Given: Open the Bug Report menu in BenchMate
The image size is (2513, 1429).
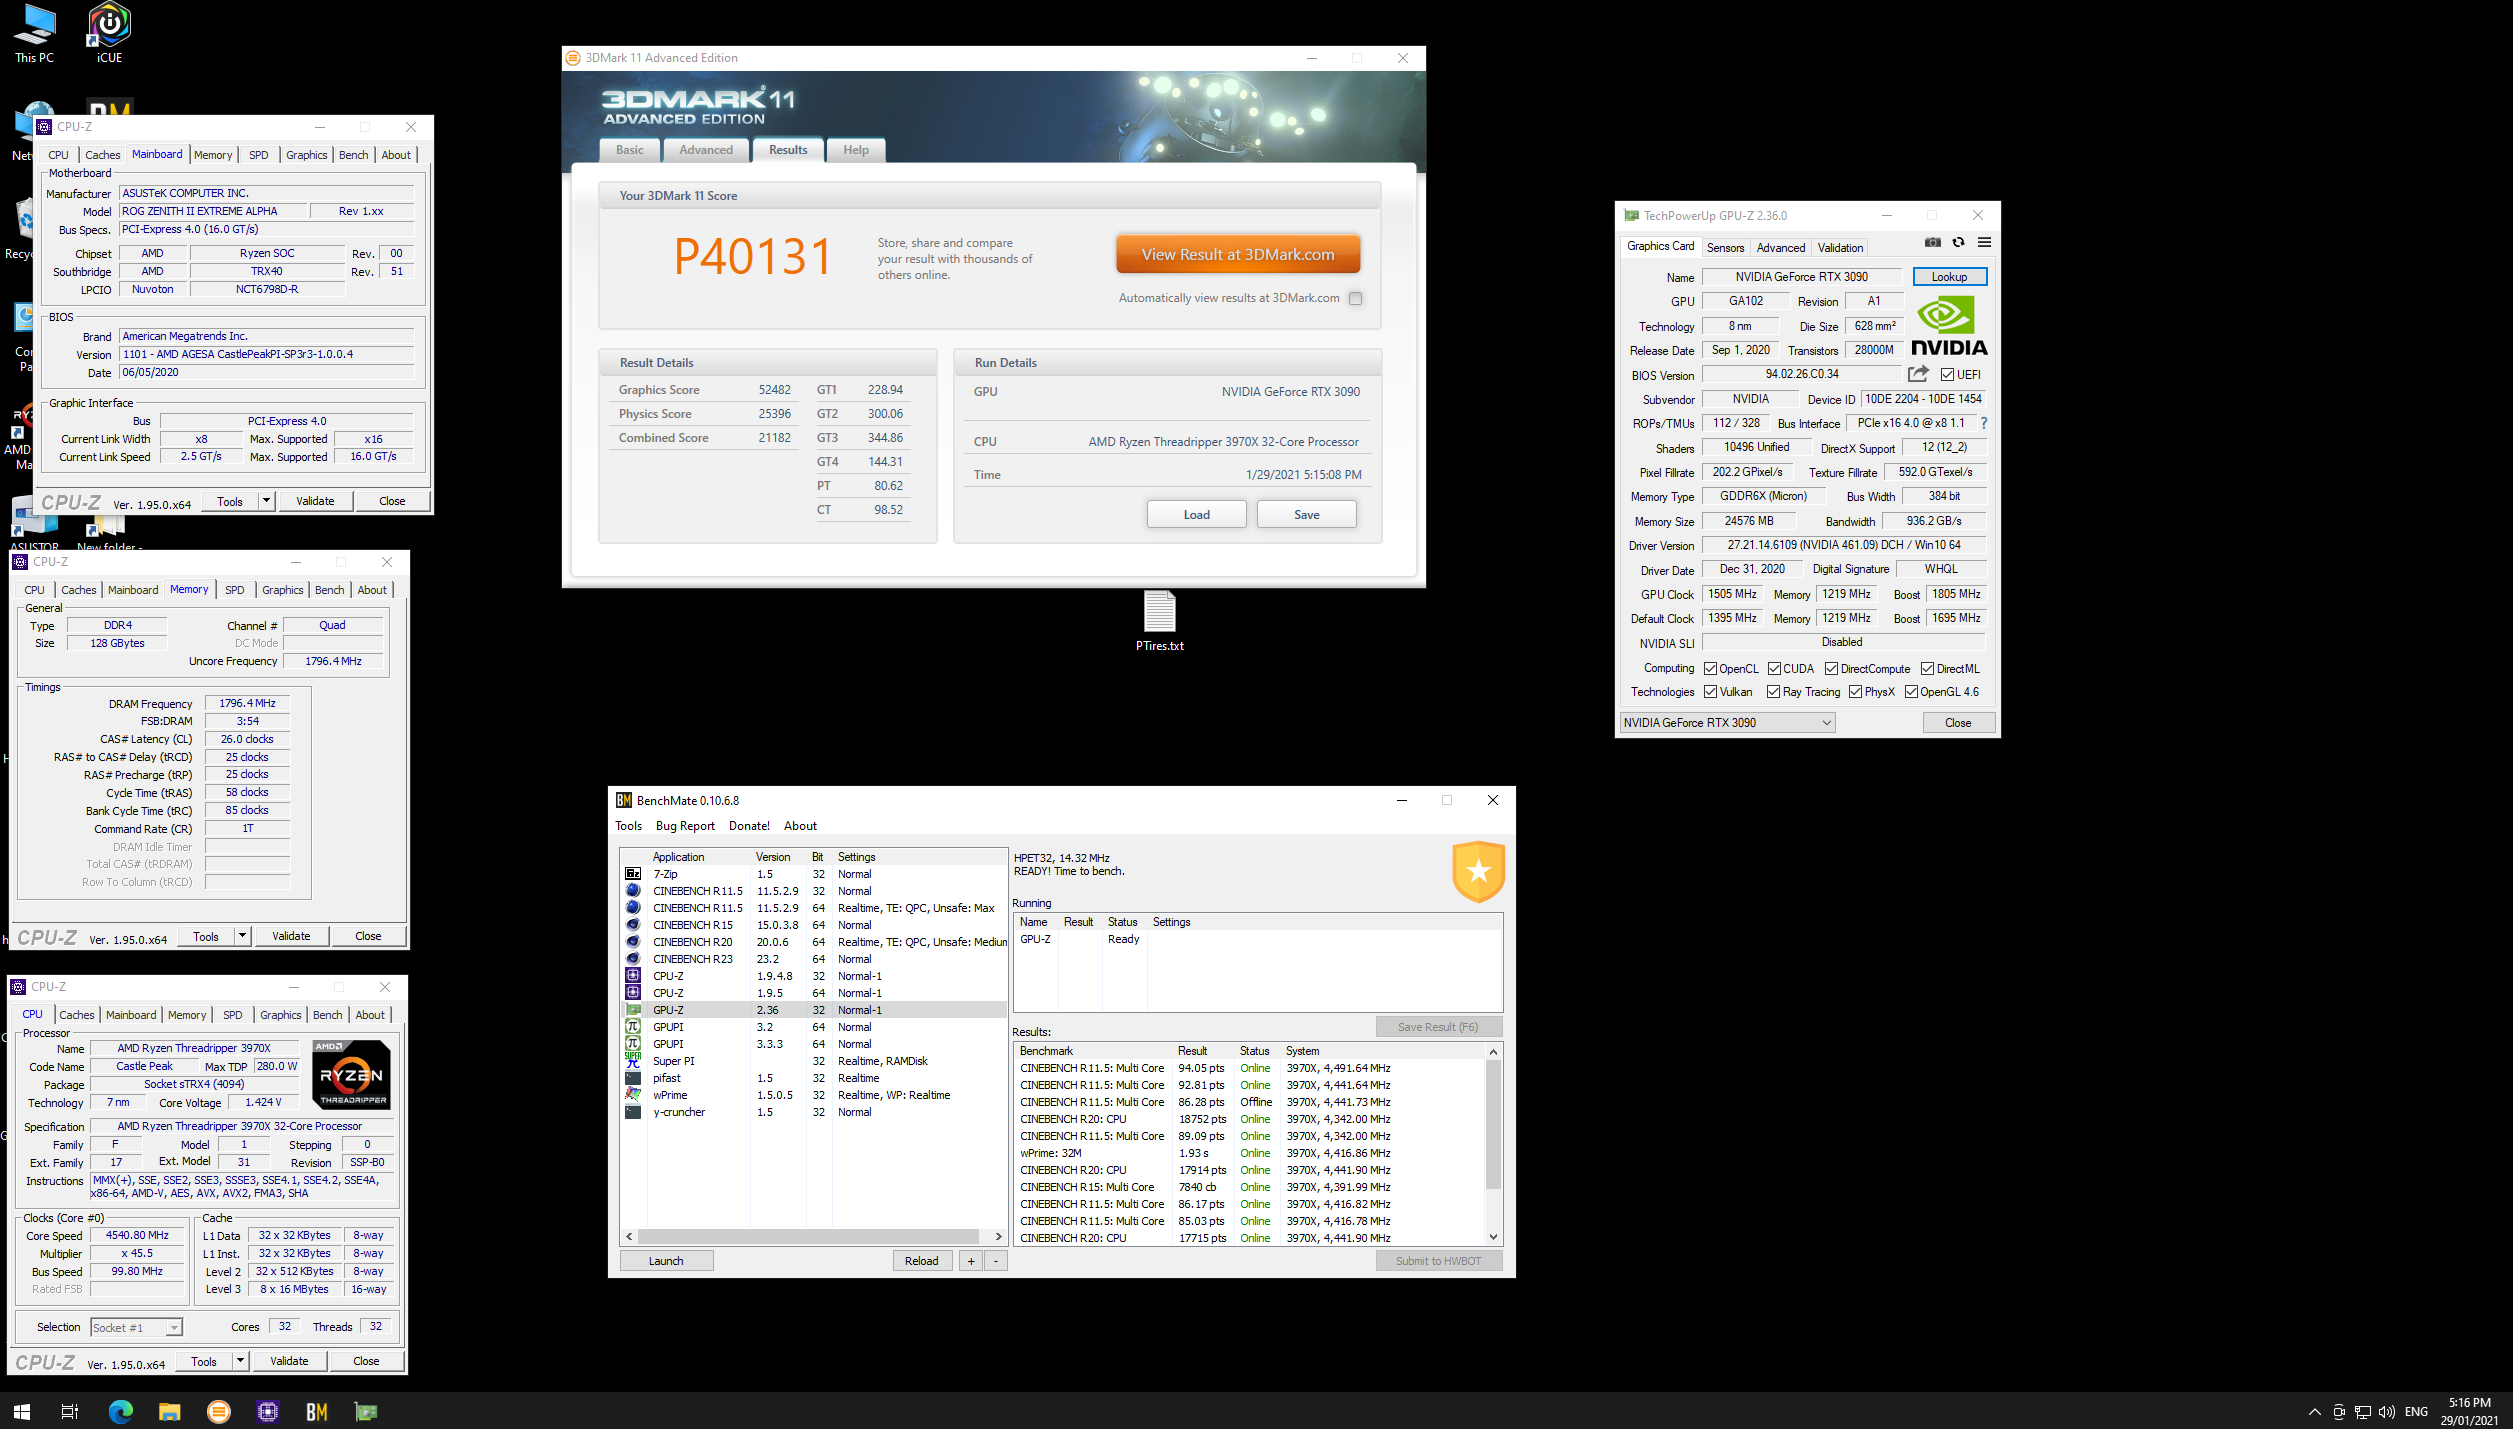Looking at the screenshot, I should (x=685, y=826).
